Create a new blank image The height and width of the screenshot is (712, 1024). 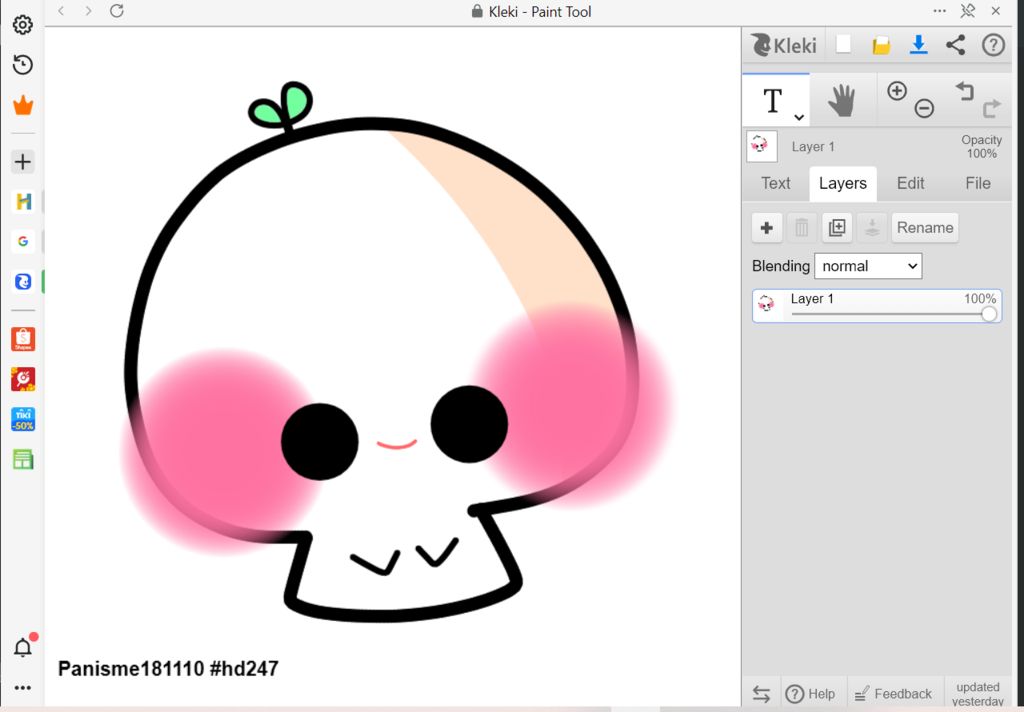[844, 45]
